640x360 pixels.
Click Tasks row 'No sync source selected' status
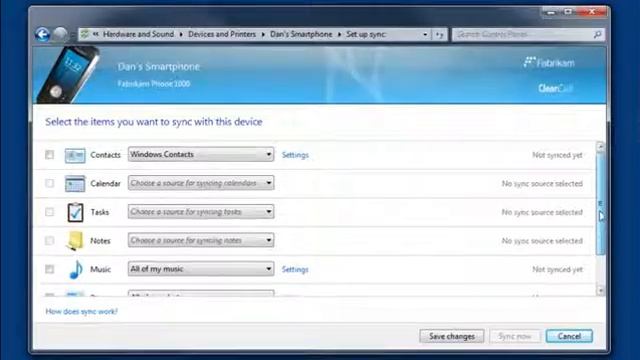pyautogui.click(x=542, y=212)
